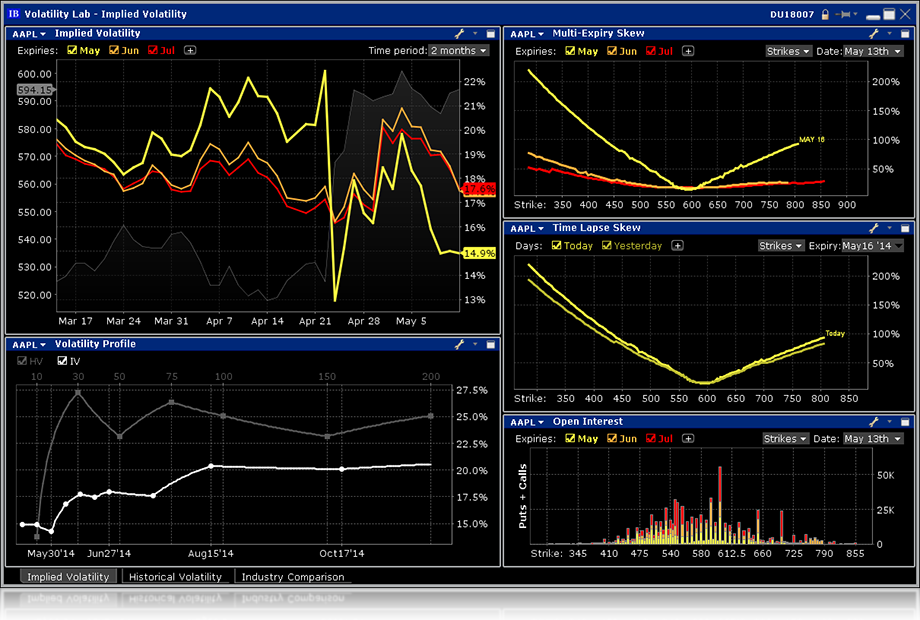This screenshot has height=620, width=920.
Task: Open Time Lapse Skew settings wrench icon
Action: (872, 228)
